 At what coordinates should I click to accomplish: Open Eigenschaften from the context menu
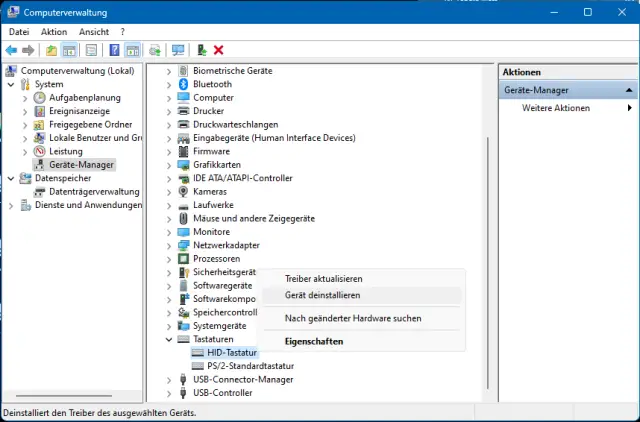(x=314, y=341)
